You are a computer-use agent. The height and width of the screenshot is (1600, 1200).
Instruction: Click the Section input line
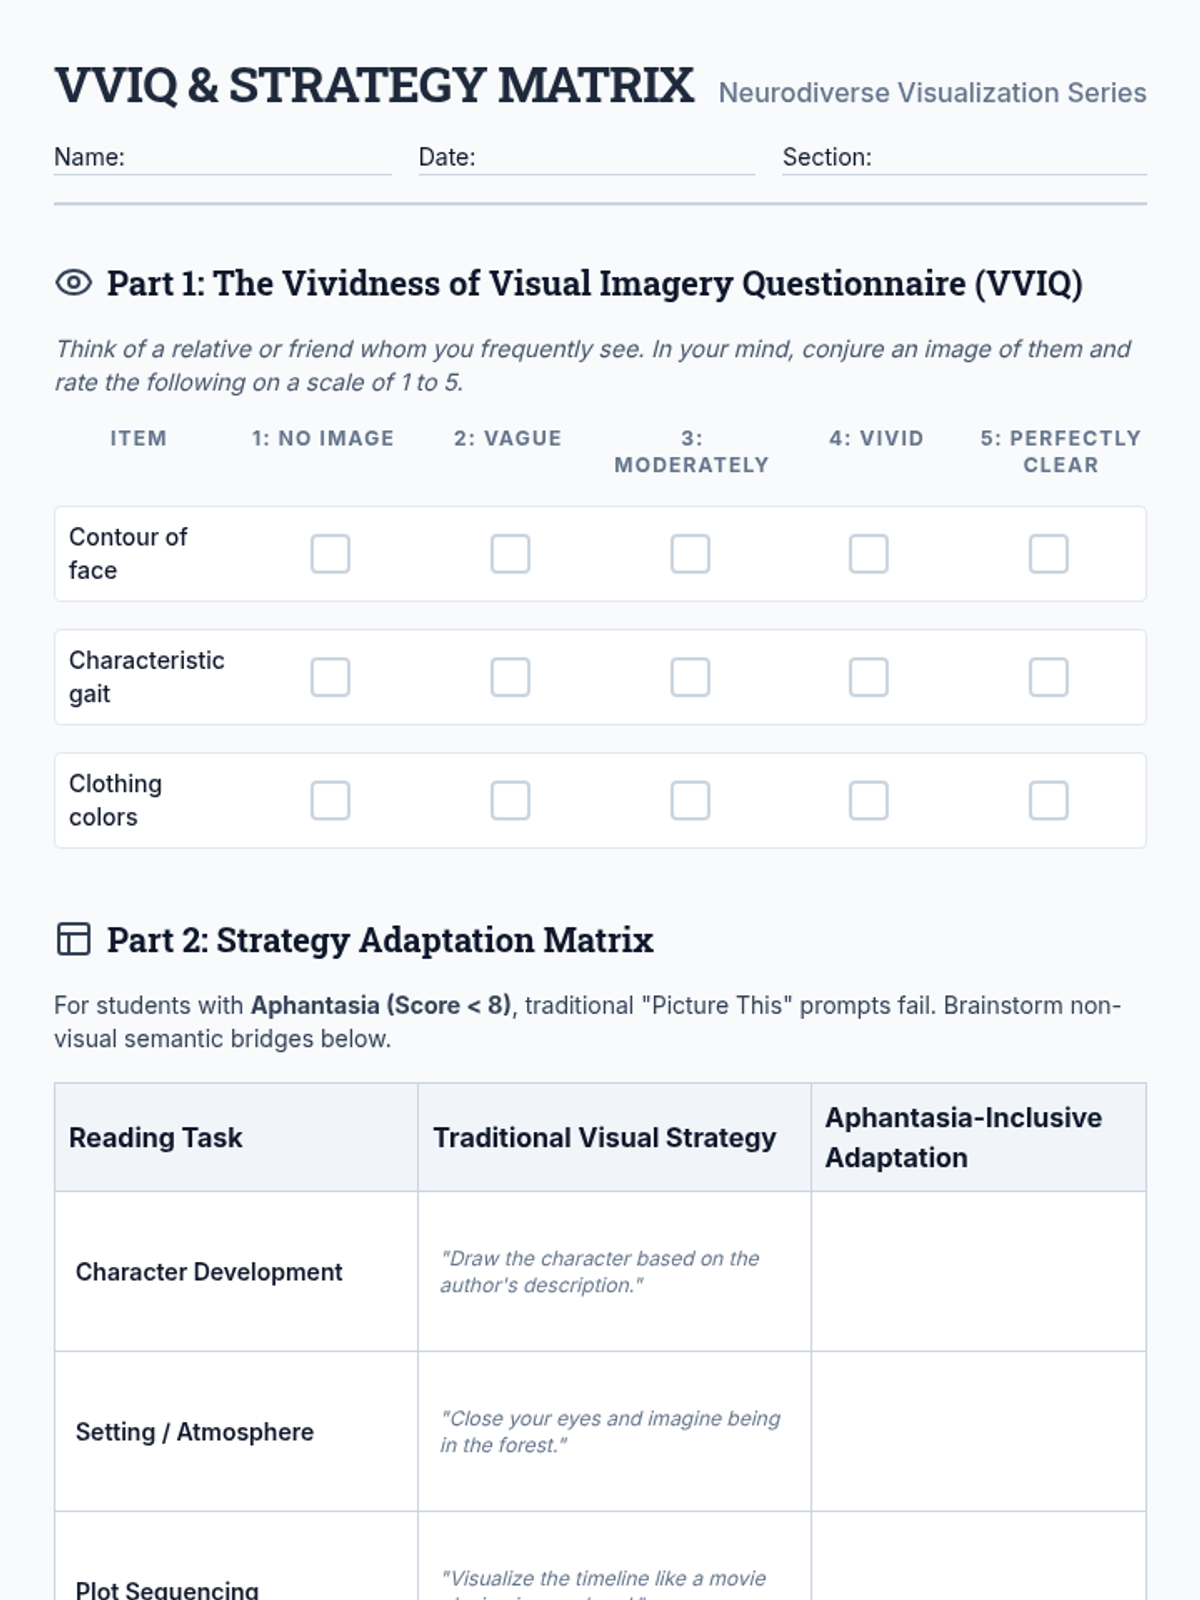[x=1008, y=158]
